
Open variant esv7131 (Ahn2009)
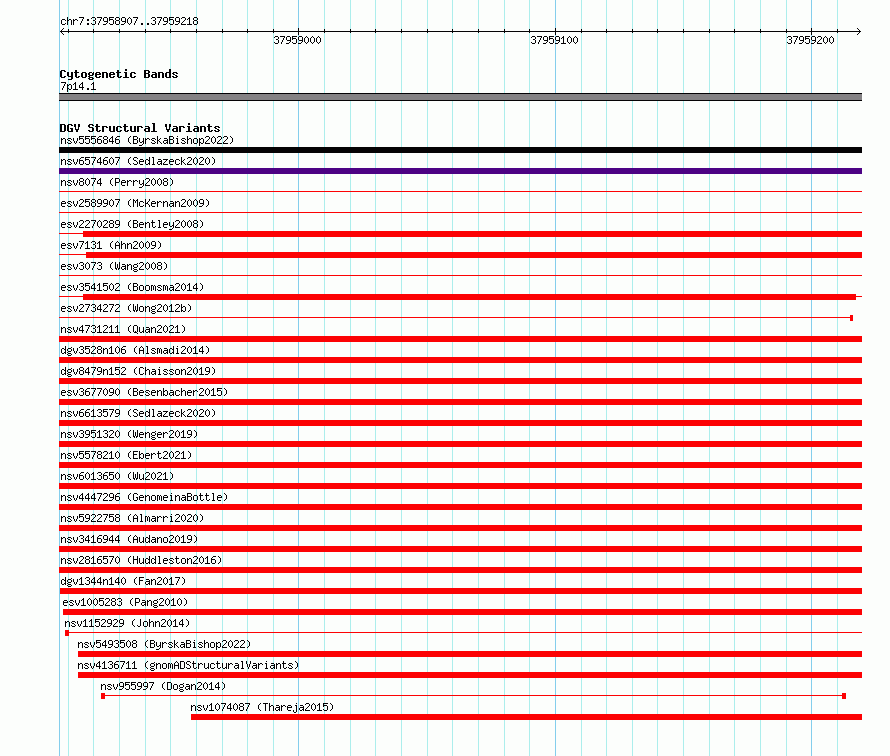(111, 245)
